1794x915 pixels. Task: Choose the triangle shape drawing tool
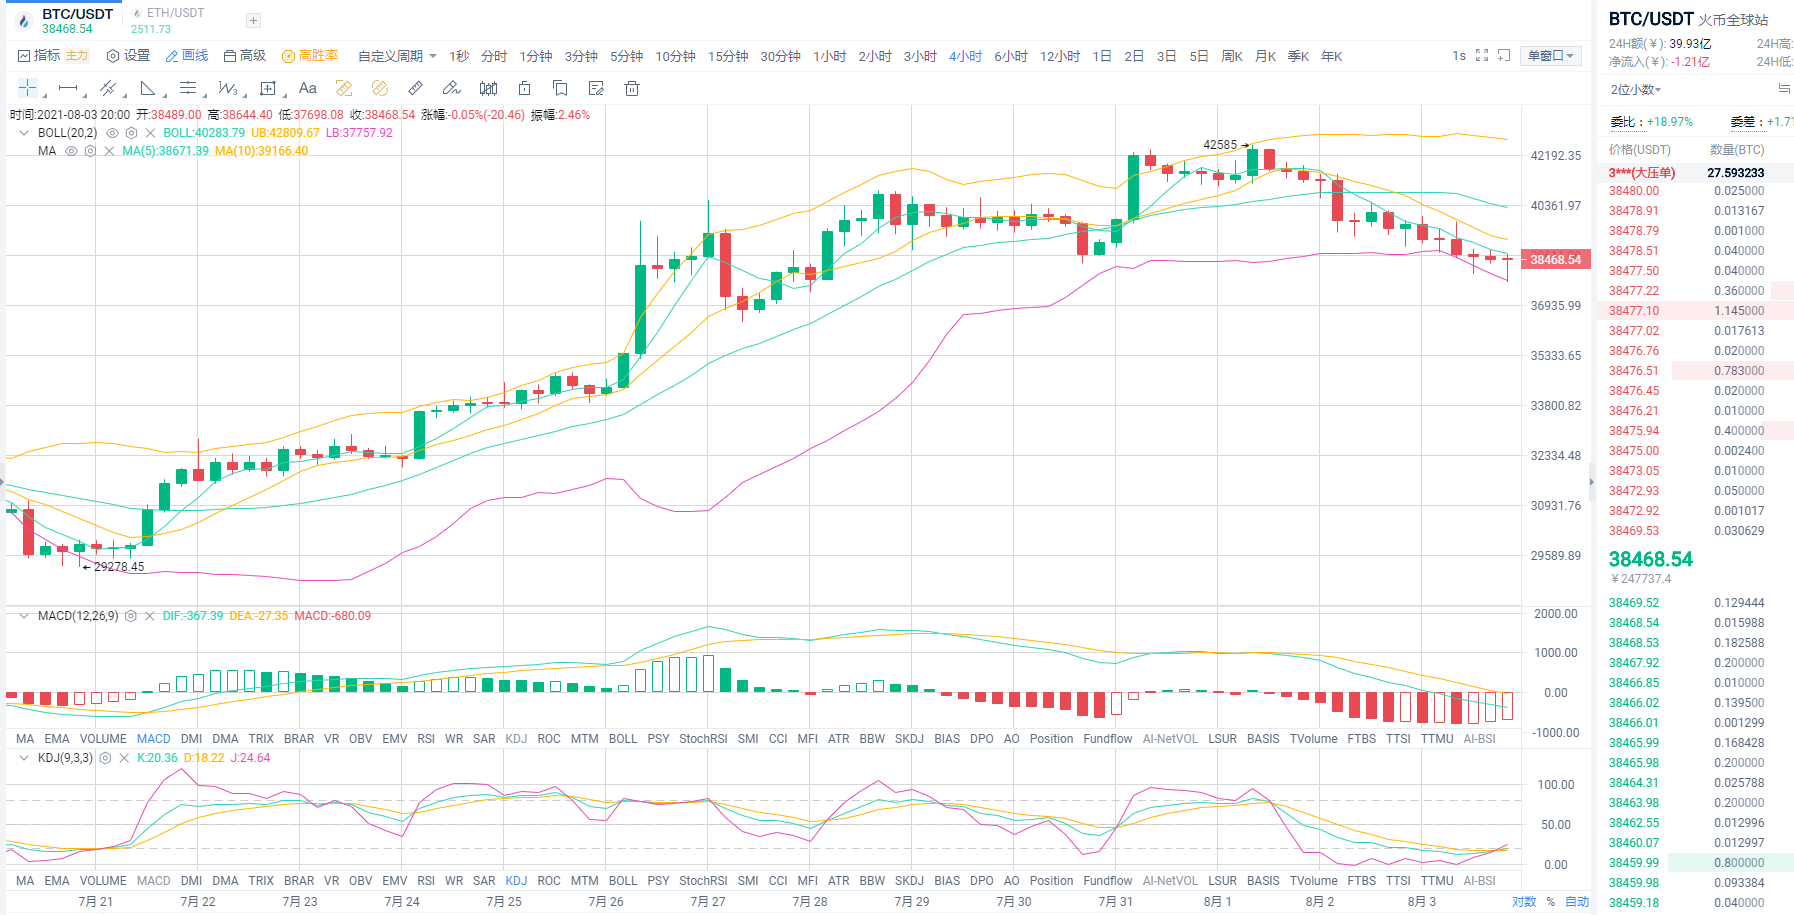click(x=148, y=88)
